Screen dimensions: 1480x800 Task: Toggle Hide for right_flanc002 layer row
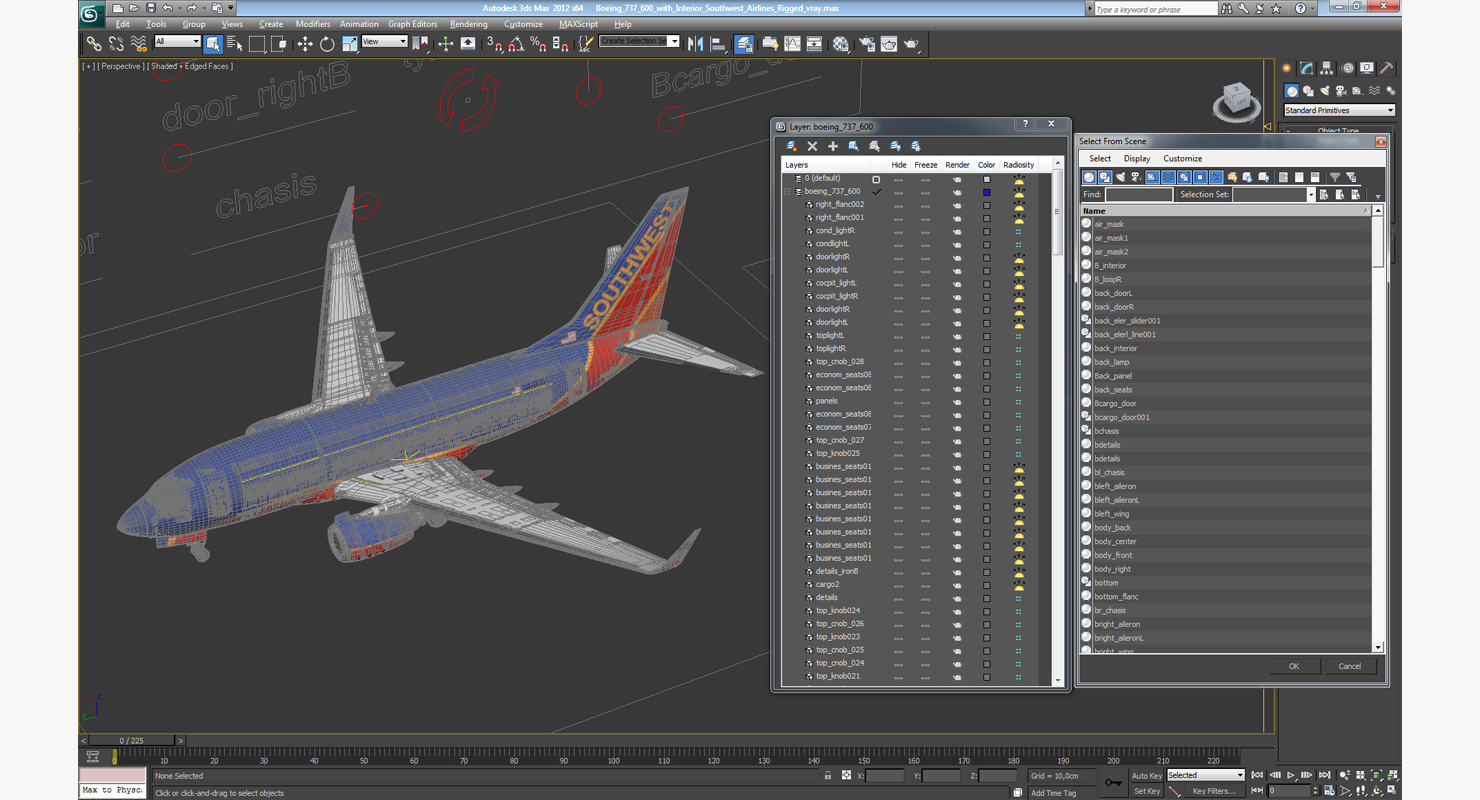pos(898,205)
